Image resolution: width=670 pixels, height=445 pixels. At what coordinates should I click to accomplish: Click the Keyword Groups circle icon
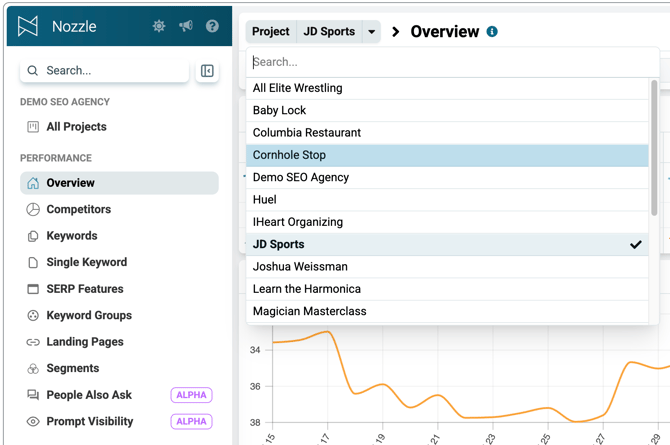(33, 315)
